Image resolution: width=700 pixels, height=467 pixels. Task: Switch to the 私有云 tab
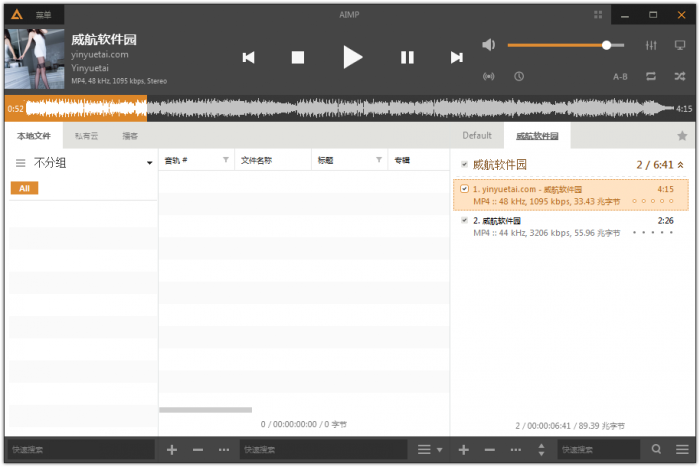point(86,136)
